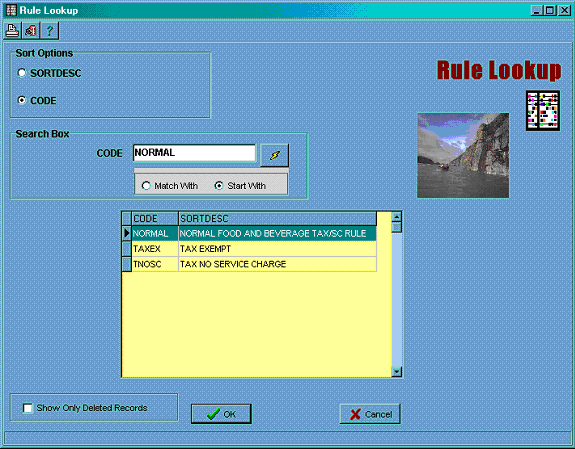Click the Rule Lookup title bar app icon

point(11,10)
